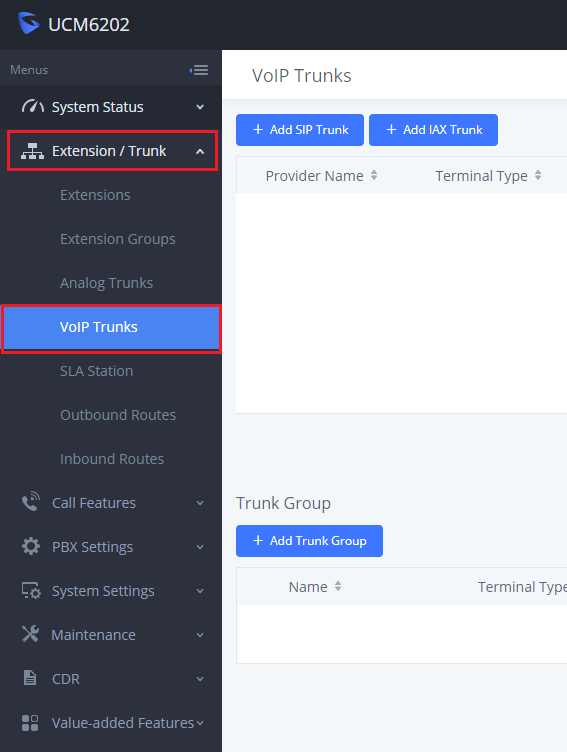
Task: Click the Add Trunk Group button
Action: click(309, 541)
